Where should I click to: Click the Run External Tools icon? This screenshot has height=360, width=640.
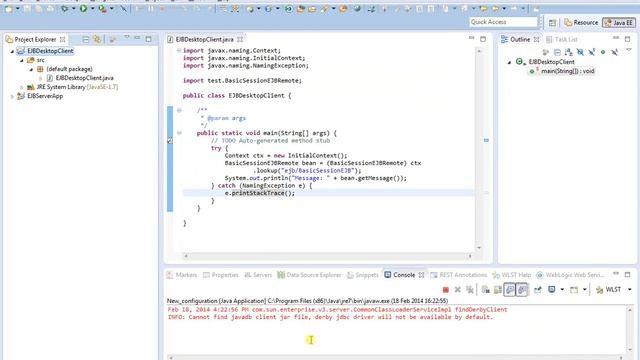point(102,9)
